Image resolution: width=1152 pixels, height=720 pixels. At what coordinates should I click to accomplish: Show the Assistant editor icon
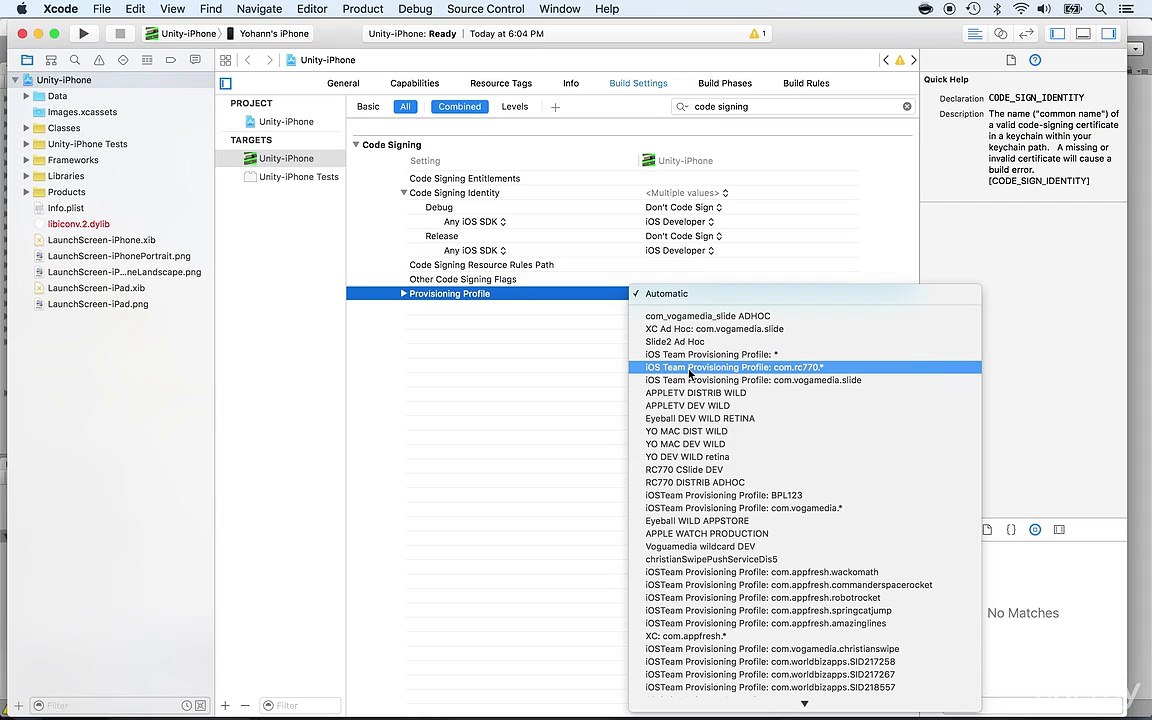click(x=1000, y=34)
